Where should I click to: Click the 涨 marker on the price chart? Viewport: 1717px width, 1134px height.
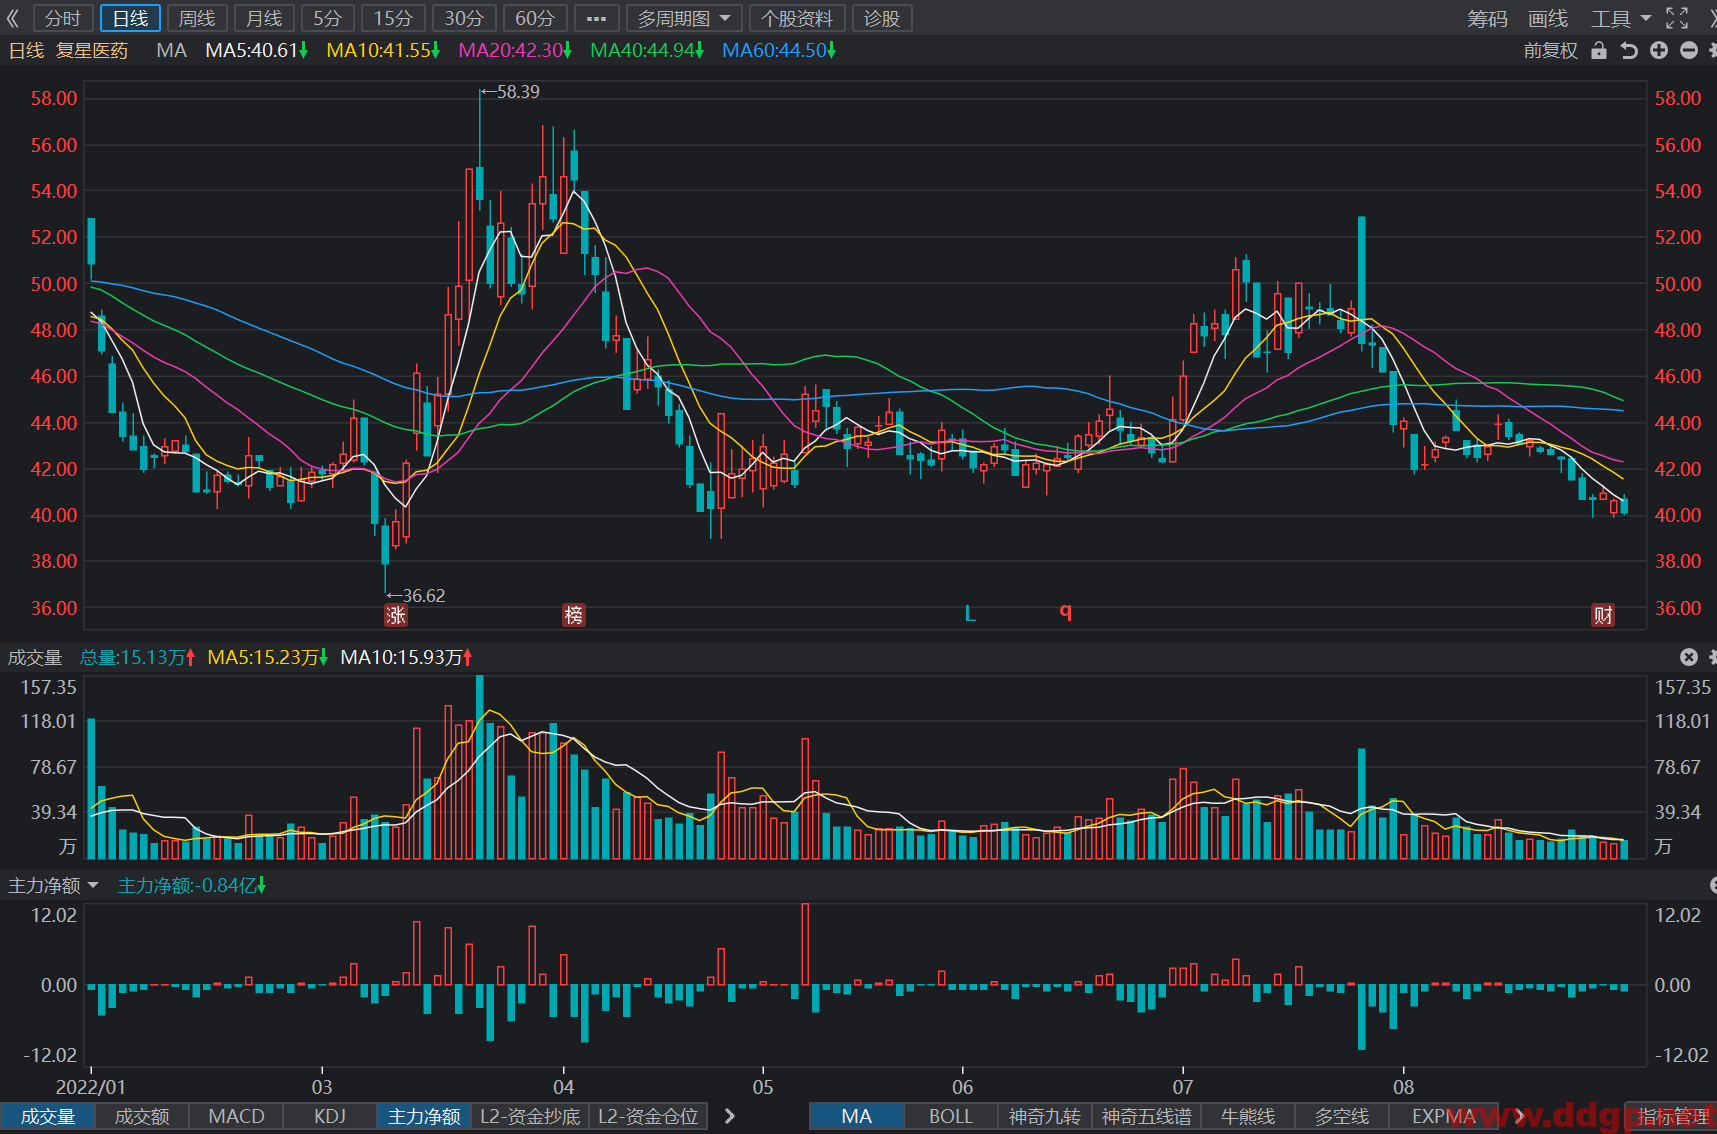point(396,615)
